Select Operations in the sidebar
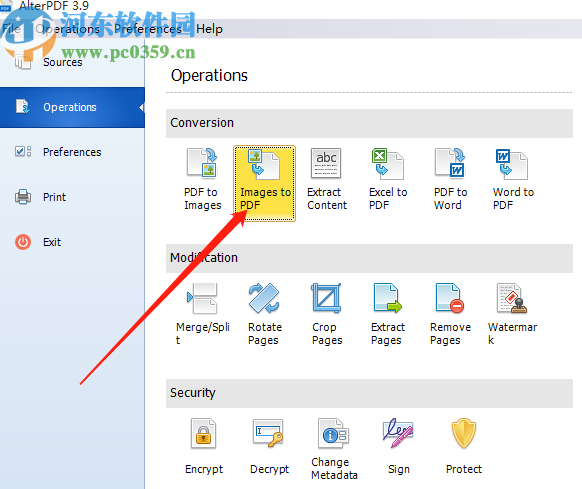 pos(72,107)
